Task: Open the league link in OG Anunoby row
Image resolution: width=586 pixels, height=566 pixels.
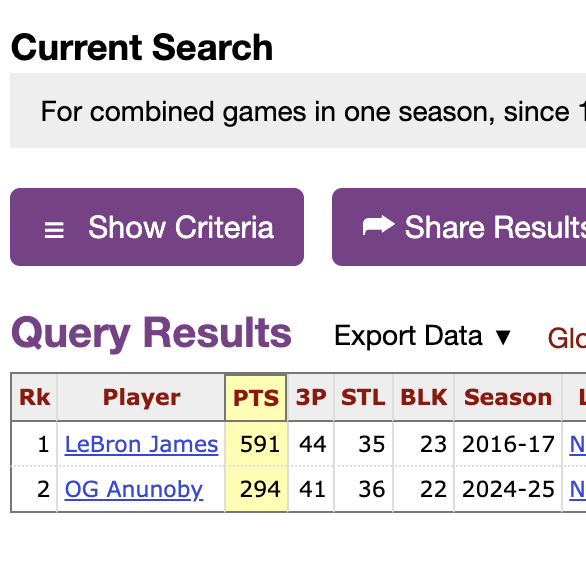Action: (577, 489)
